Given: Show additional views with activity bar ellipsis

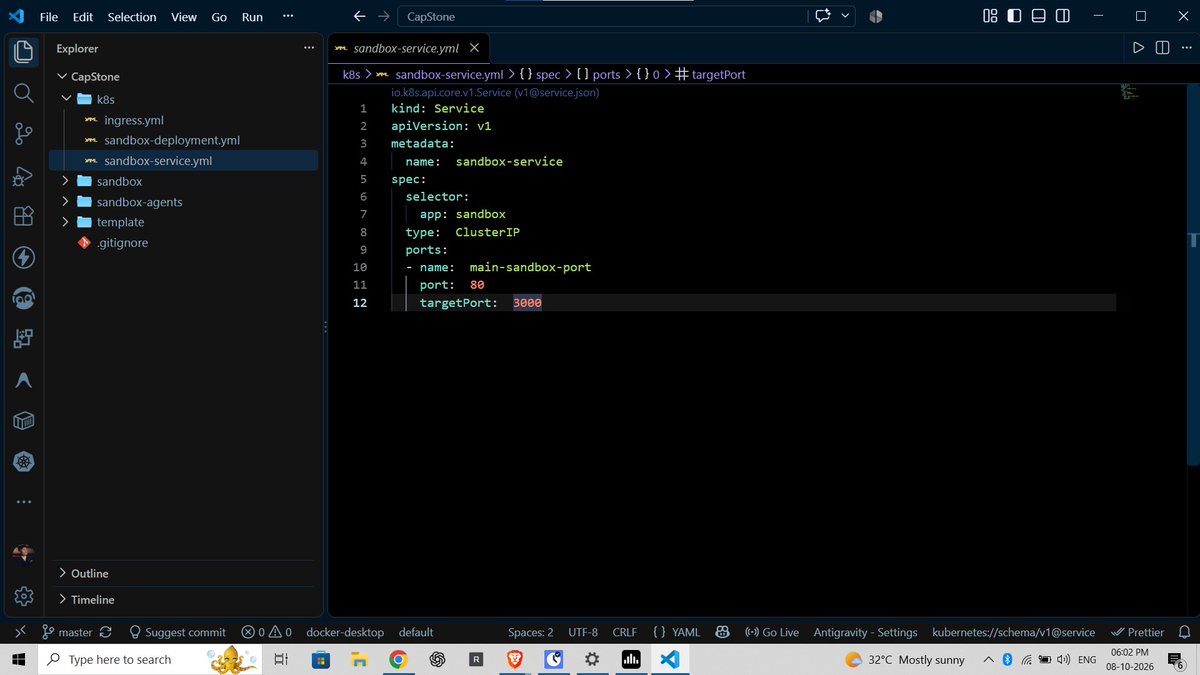Looking at the screenshot, I should tap(24, 501).
